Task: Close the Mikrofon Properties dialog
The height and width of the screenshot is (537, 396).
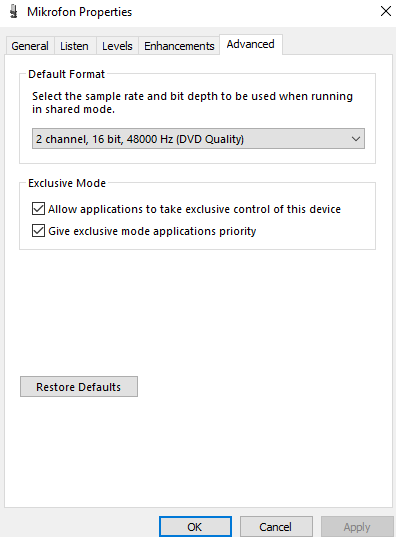Action: (x=386, y=11)
